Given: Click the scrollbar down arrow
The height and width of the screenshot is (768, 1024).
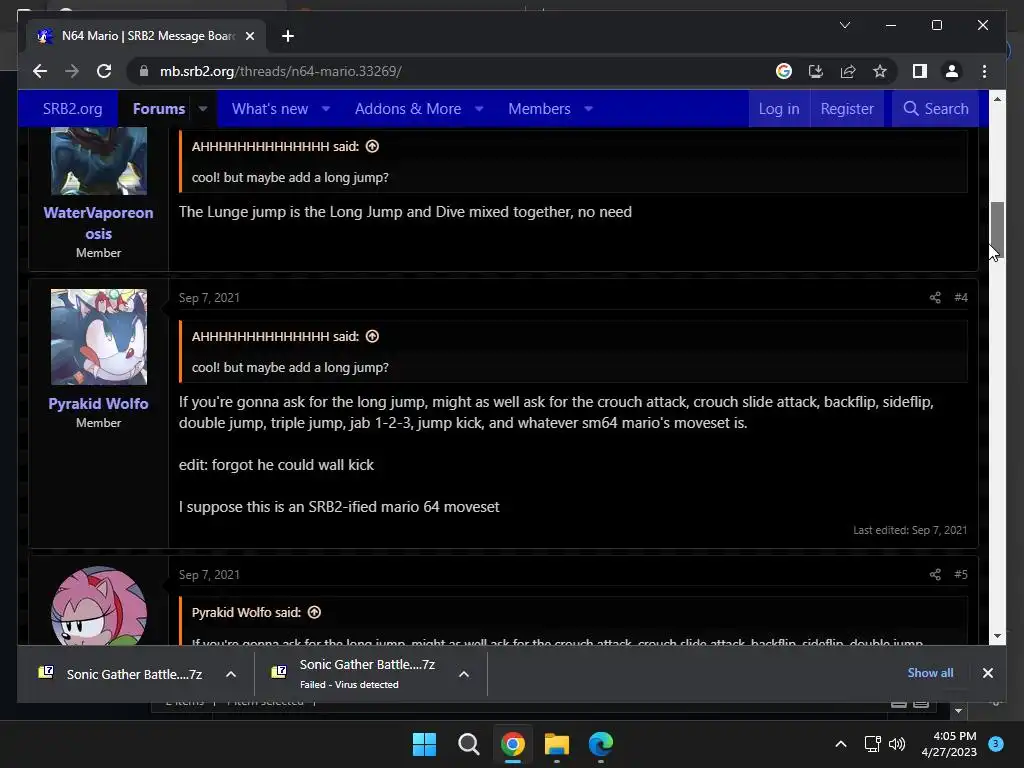Looking at the screenshot, I should tap(997, 635).
